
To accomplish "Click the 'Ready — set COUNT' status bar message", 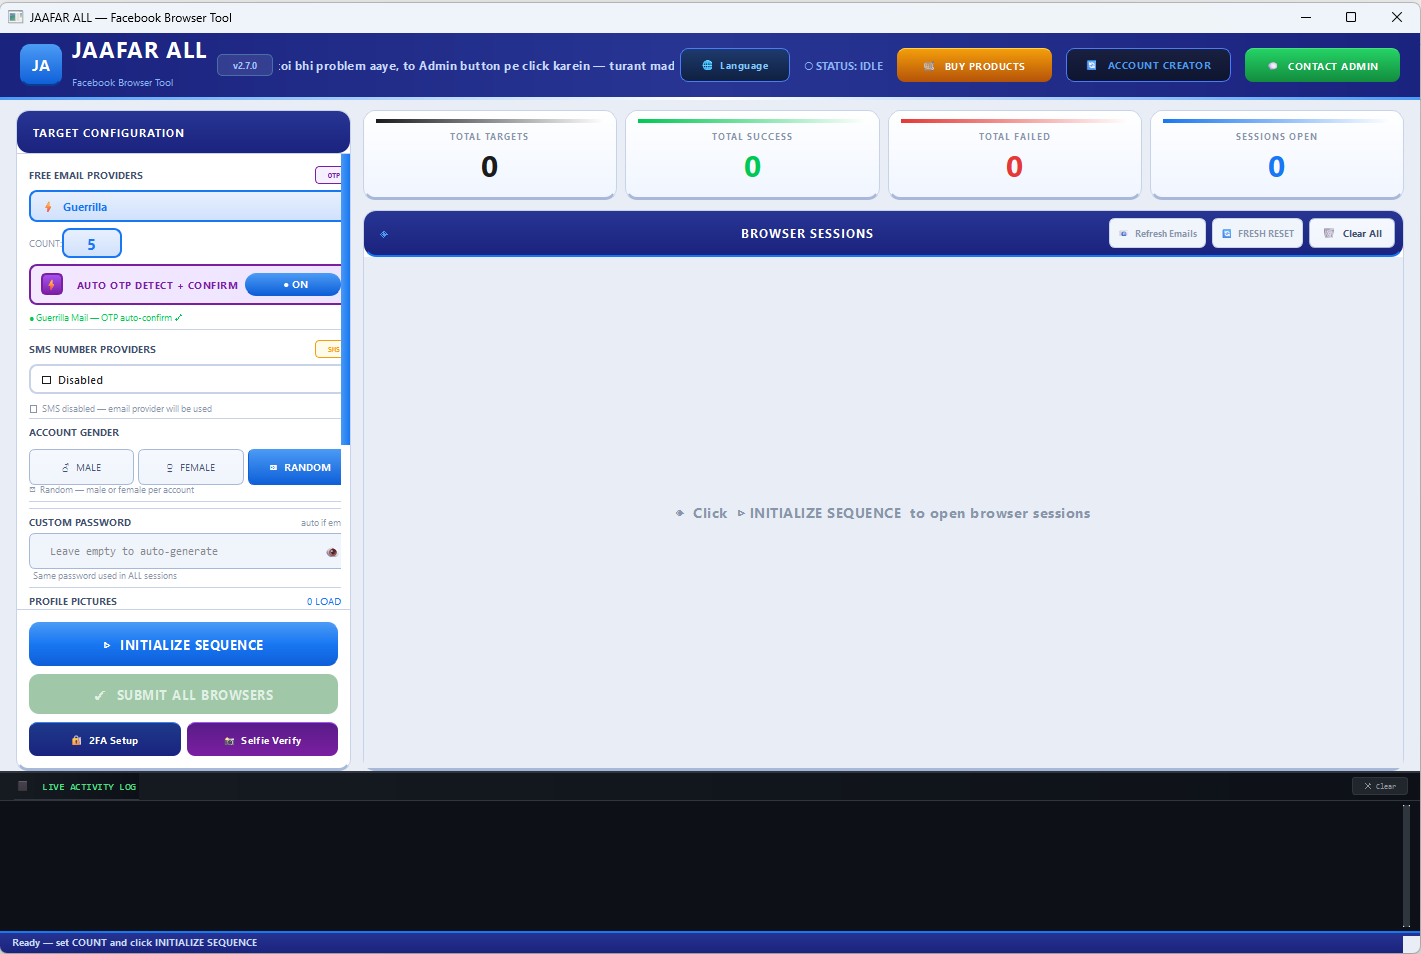I will (x=135, y=943).
